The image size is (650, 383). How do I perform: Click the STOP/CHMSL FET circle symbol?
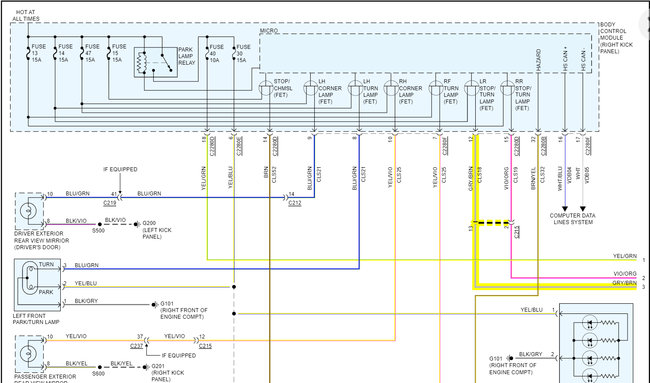point(266,88)
